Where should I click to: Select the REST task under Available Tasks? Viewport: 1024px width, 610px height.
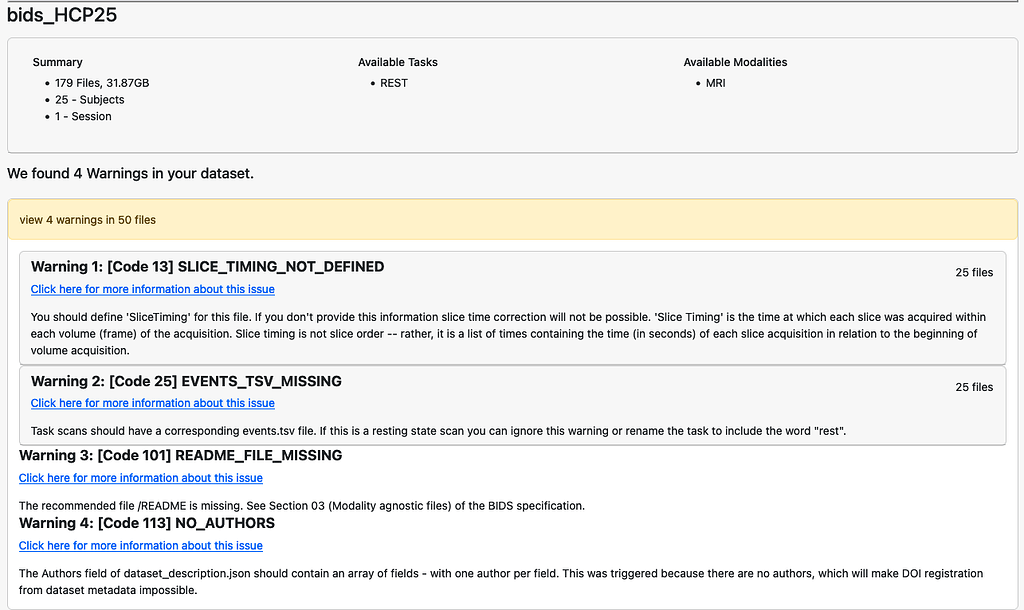[x=393, y=83]
